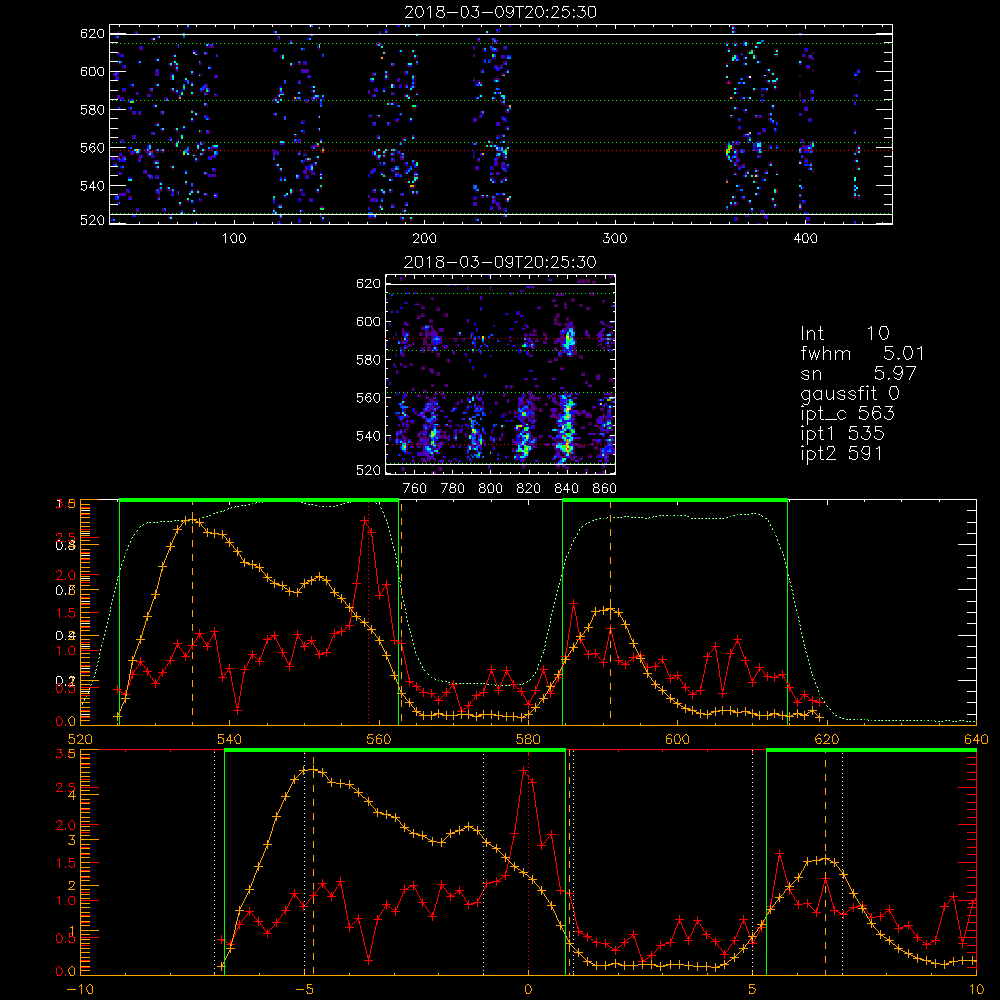1000x1000 pixels.
Task: Click the top plot title 2018-03-09T20:25:30
Action: click(x=501, y=12)
